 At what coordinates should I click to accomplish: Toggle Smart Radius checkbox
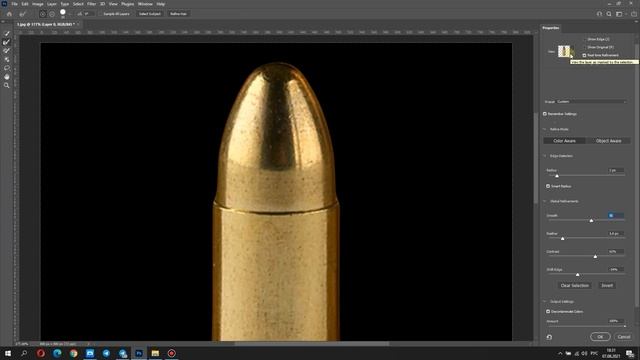tap(548, 186)
